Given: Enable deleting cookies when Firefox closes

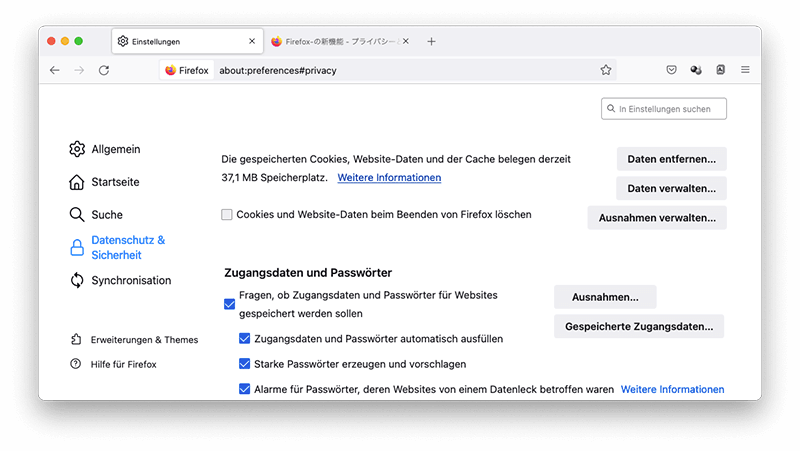Looking at the screenshot, I should (227, 215).
